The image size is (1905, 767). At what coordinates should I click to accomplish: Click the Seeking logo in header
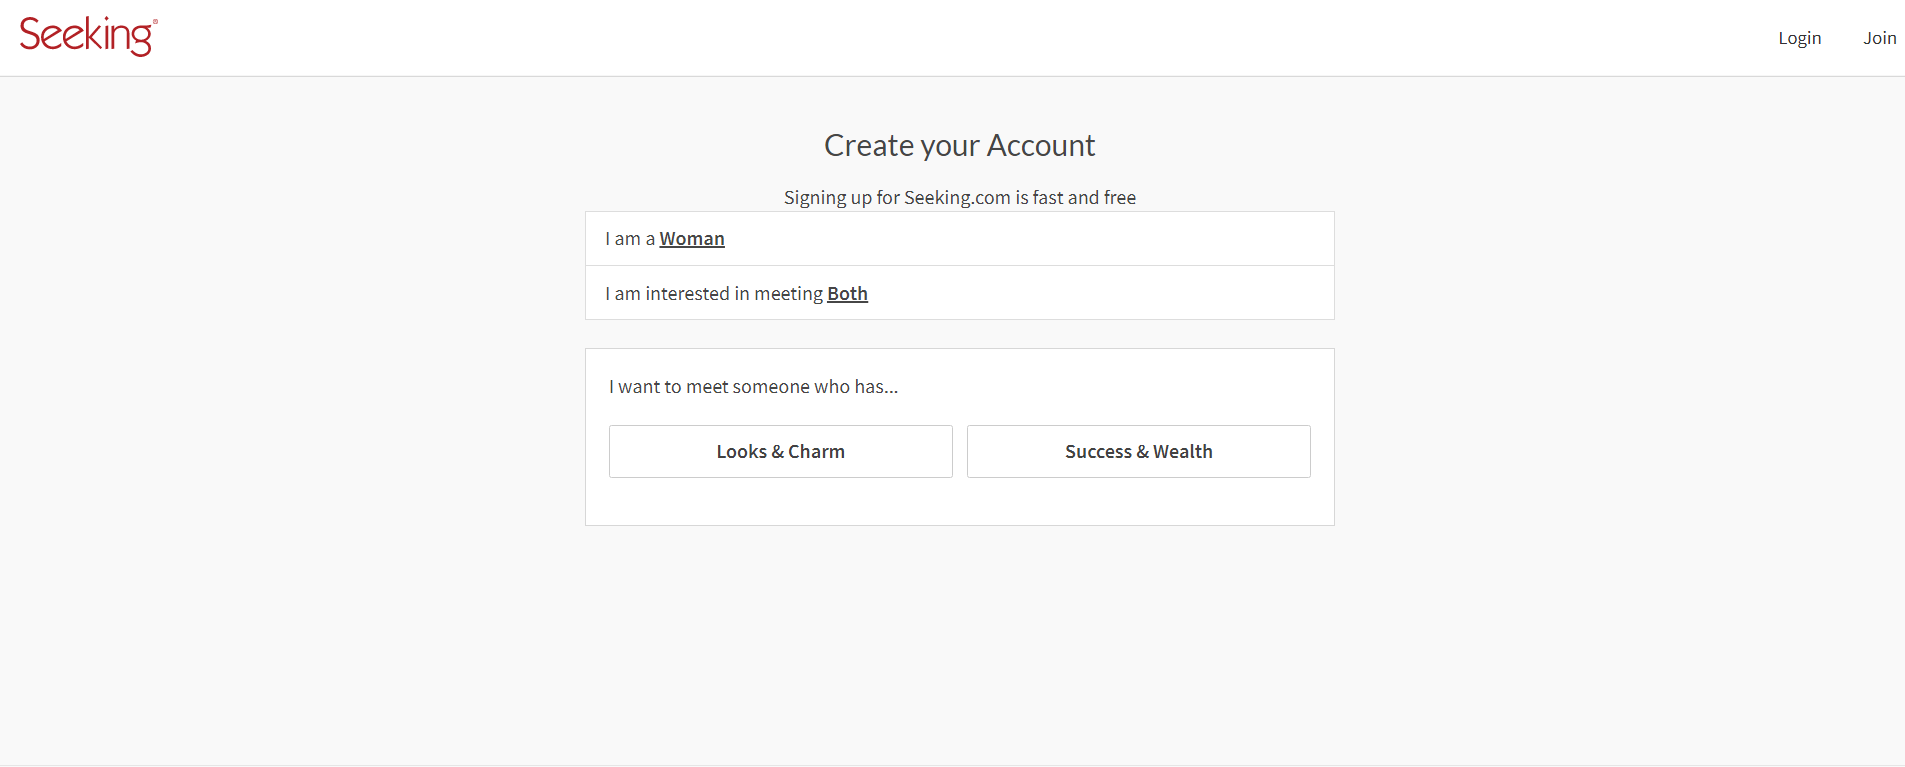tap(88, 37)
